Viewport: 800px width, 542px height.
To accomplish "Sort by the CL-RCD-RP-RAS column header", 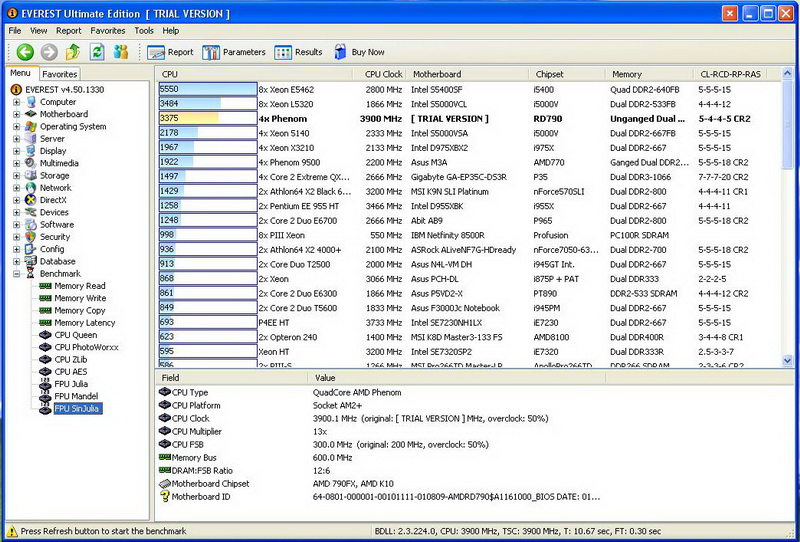I will click(730, 74).
